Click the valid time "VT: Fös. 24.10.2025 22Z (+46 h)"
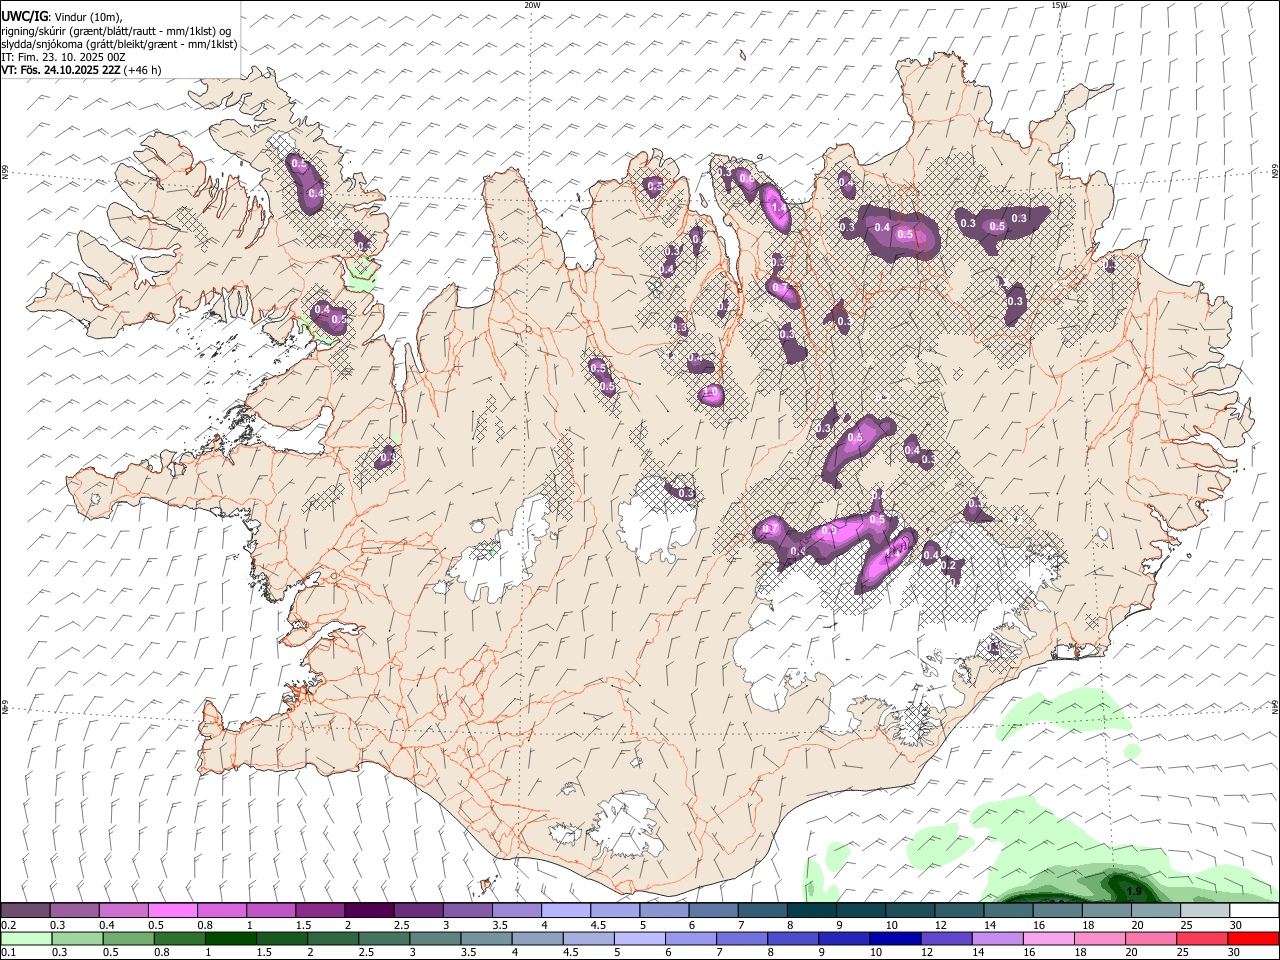Screen dimensions: 1280x960 pos(81,70)
